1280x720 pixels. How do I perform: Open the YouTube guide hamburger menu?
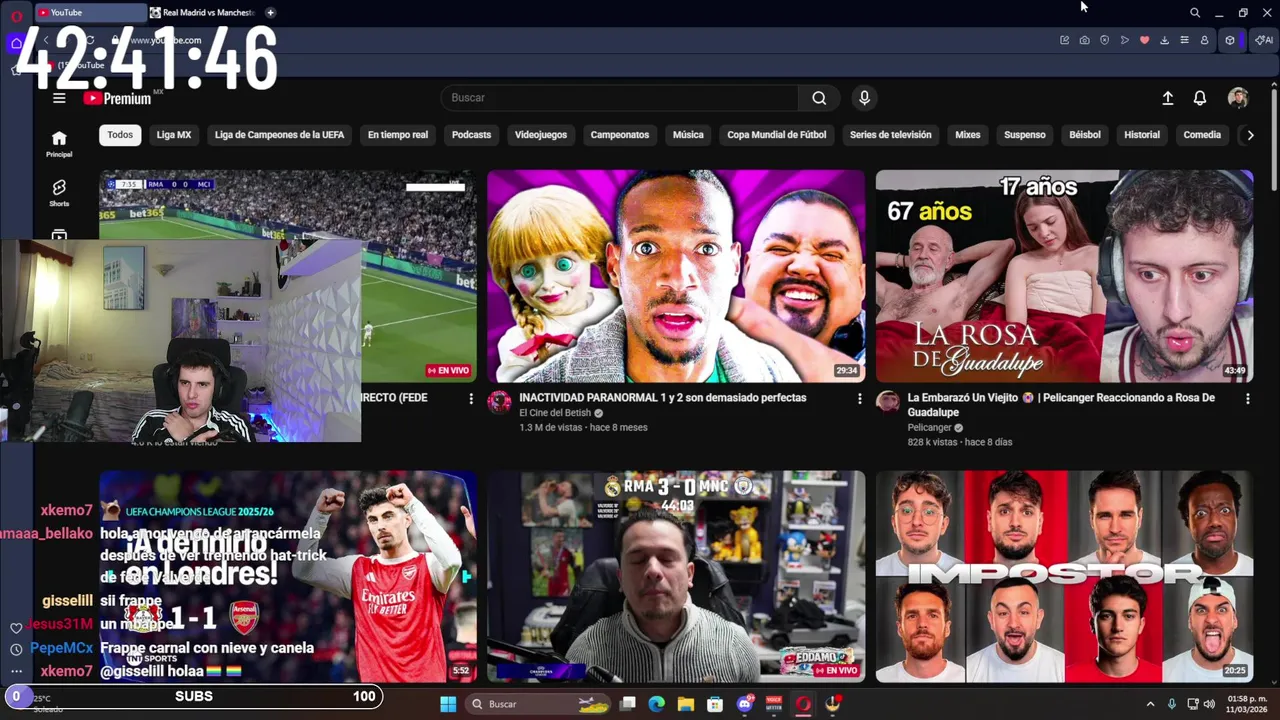[59, 98]
